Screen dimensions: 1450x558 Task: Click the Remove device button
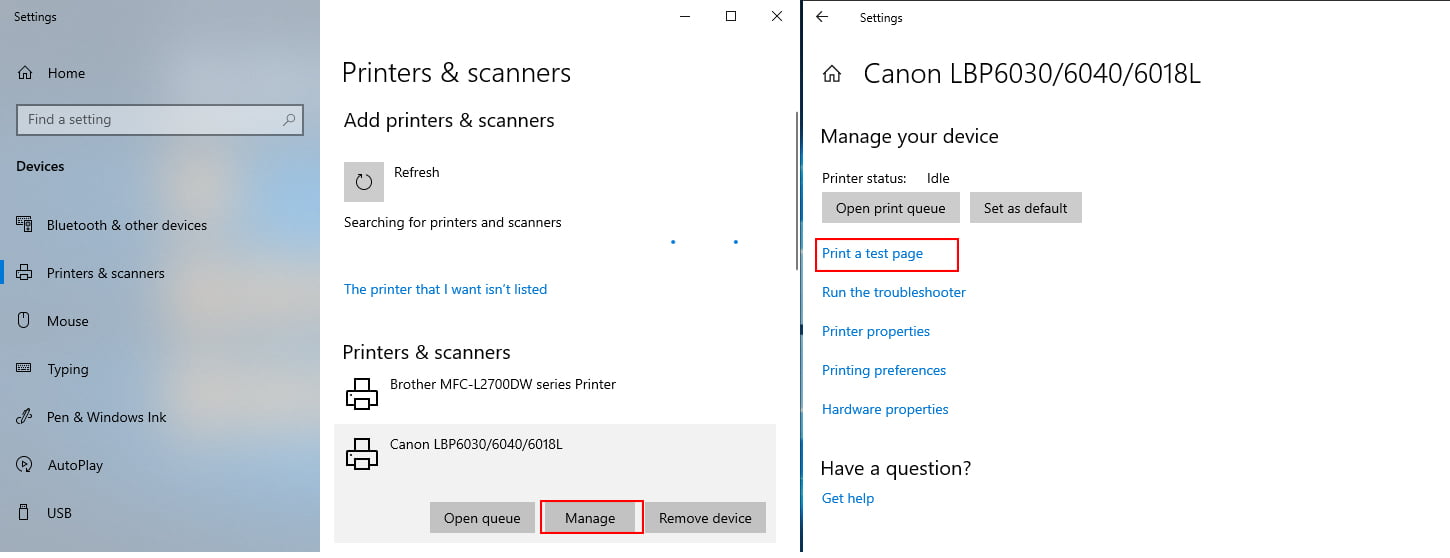click(x=705, y=518)
